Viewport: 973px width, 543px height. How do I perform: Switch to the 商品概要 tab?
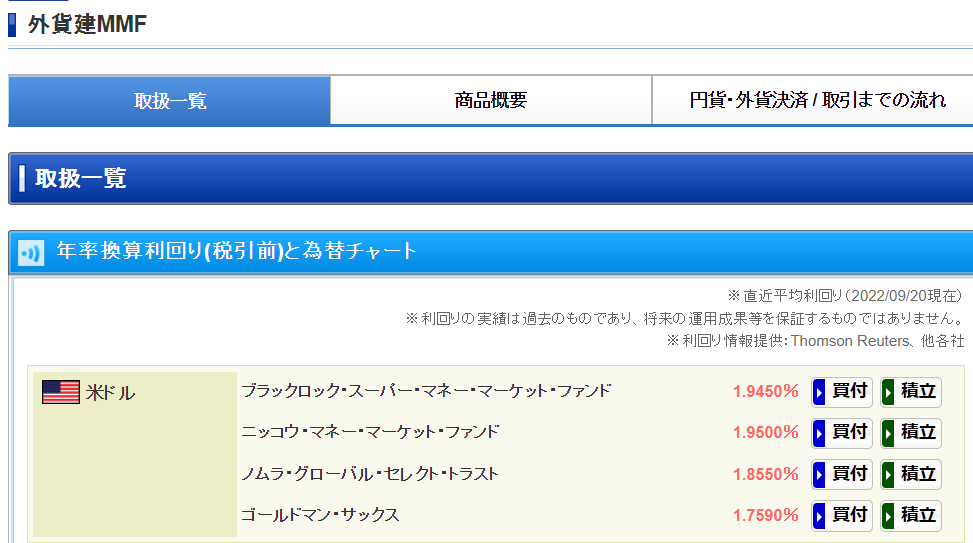tap(491, 101)
